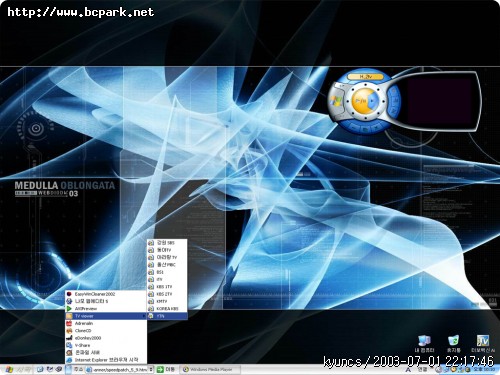Select KBS 2TV channel in submenu
500x375 pixels.
[167, 294]
